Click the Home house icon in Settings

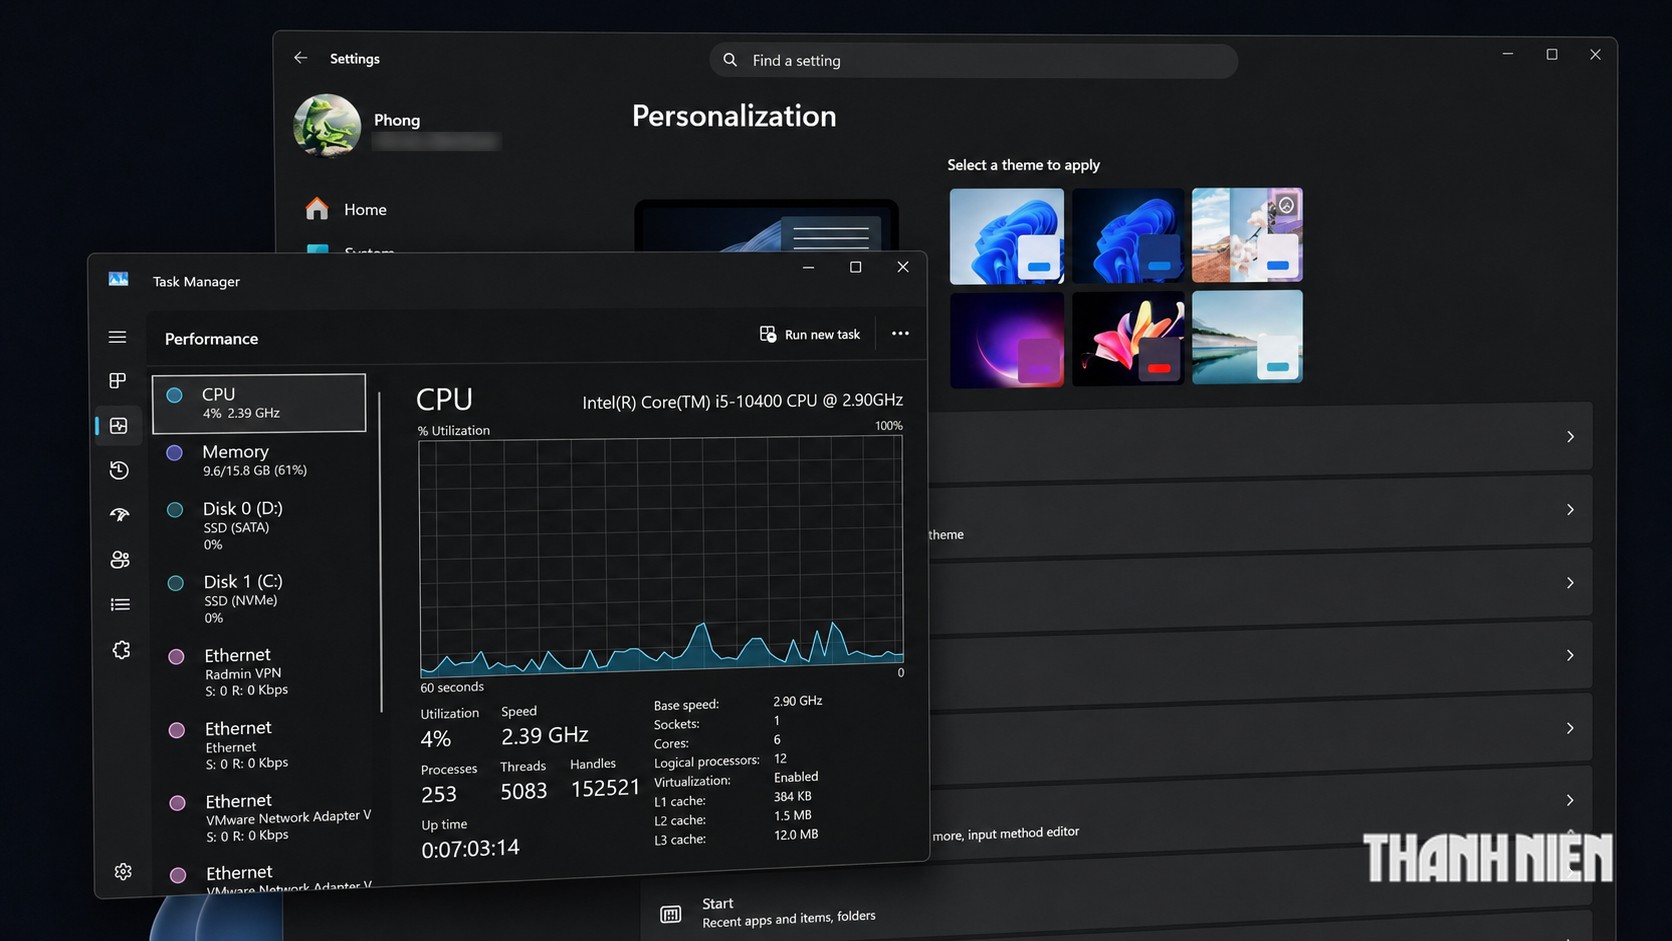click(317, 208)
